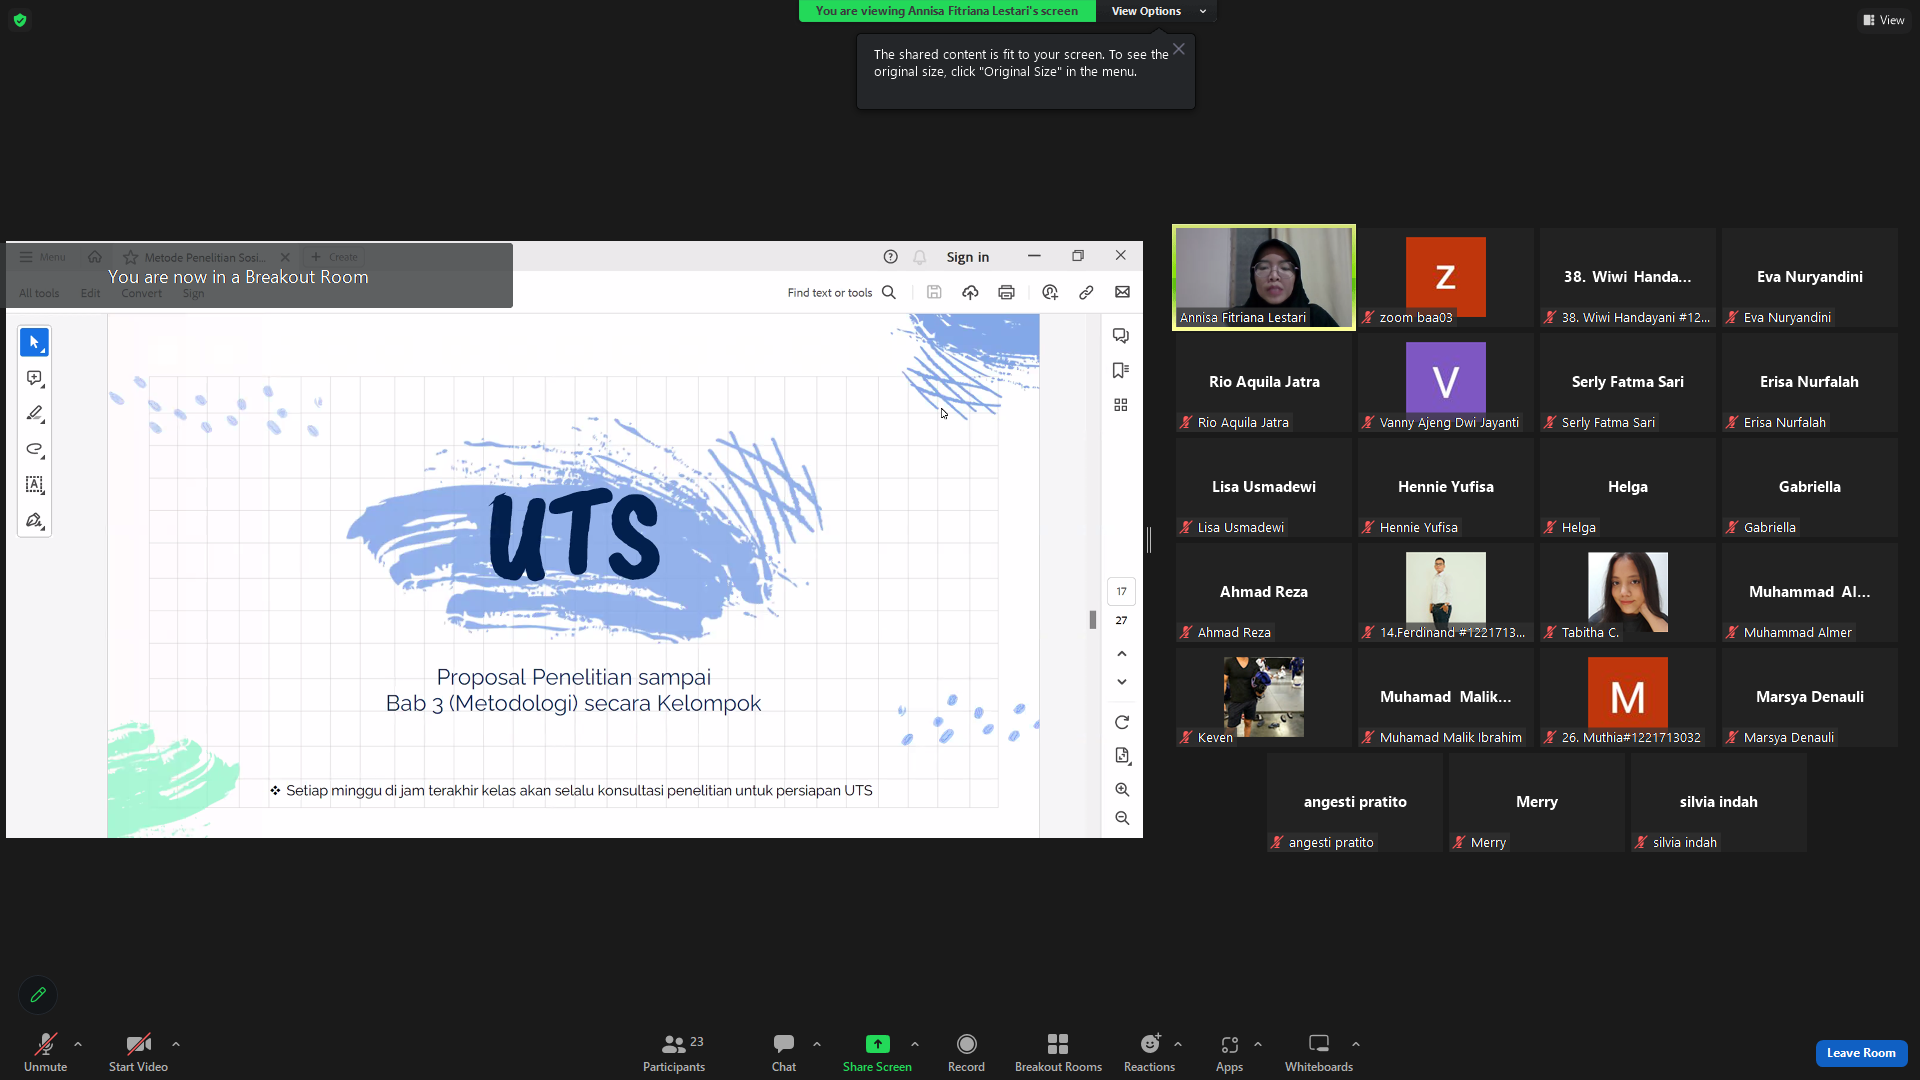This screenshot has height=1080, width=1920.
Task: Select the cursor selection tool in PDF sidebar
Action: coord(34,343)
